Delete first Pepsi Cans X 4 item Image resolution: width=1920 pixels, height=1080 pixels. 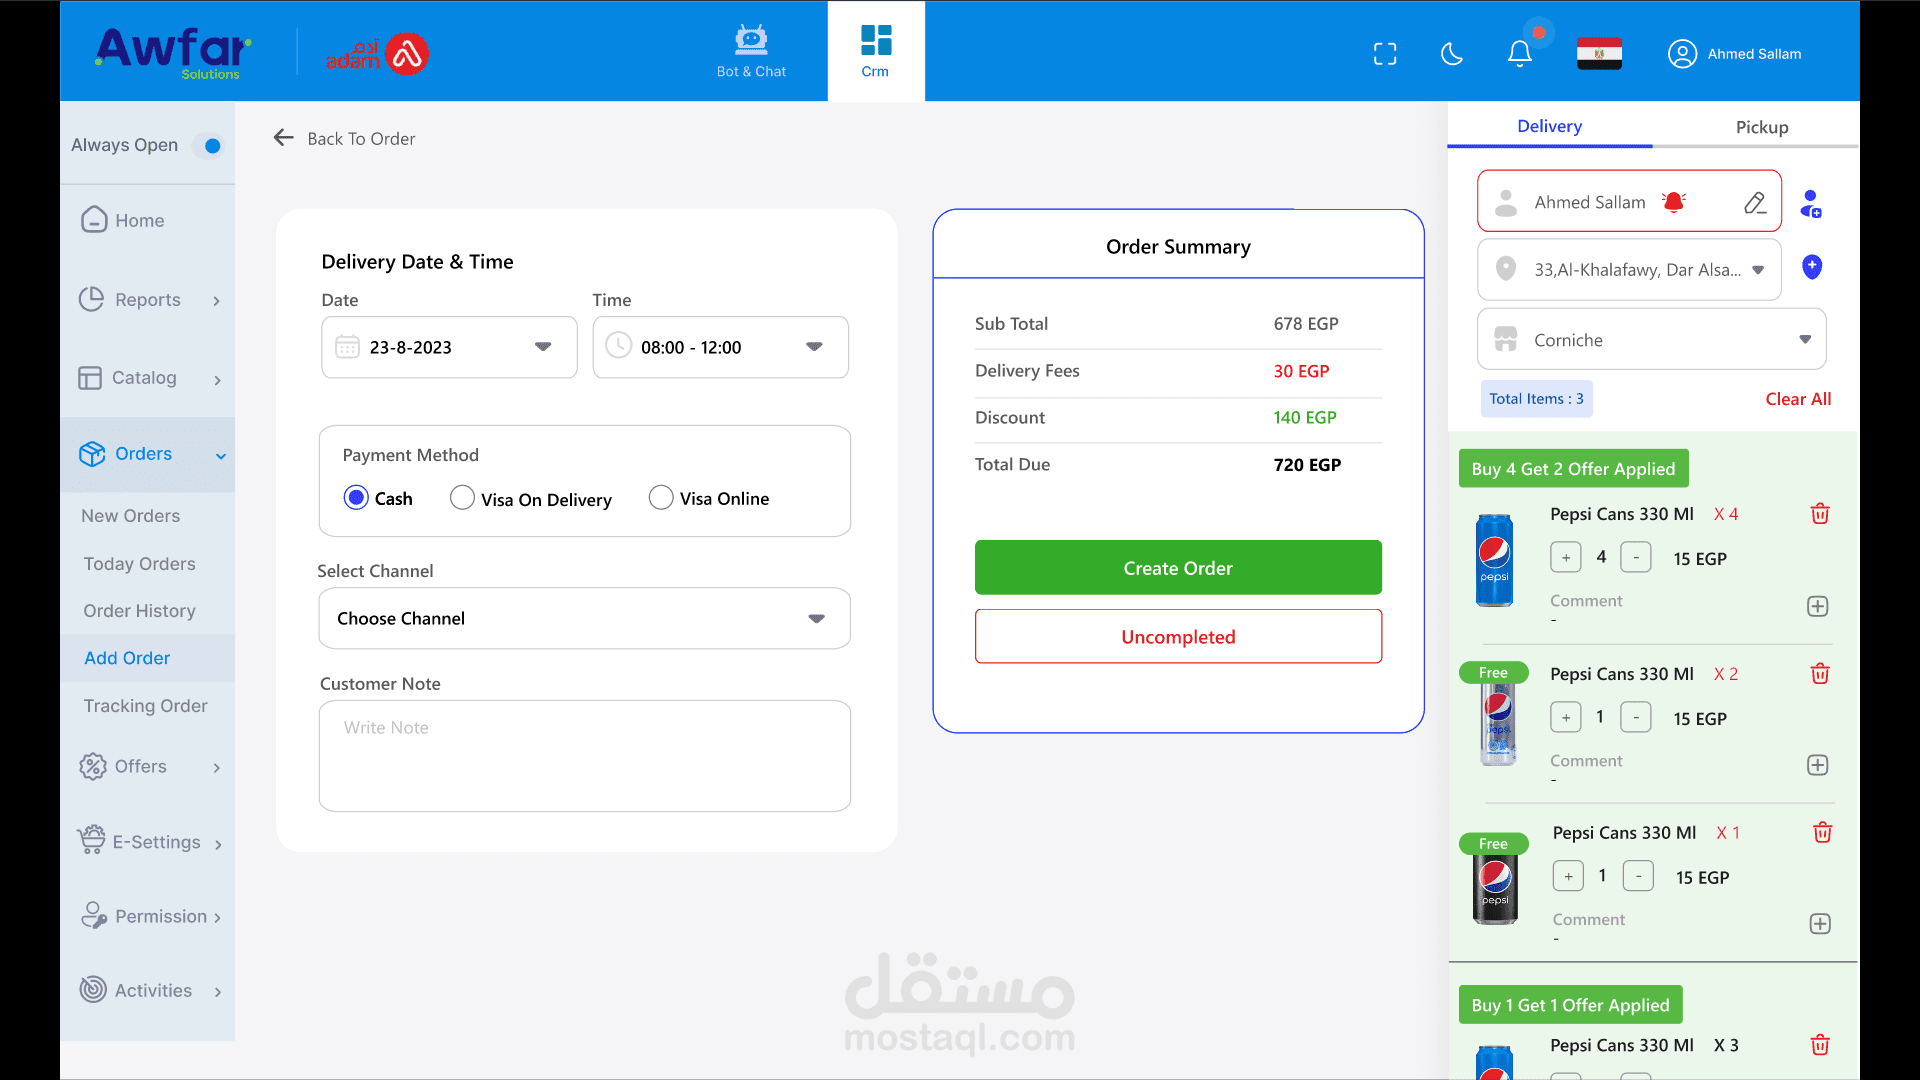(1820, 514)
